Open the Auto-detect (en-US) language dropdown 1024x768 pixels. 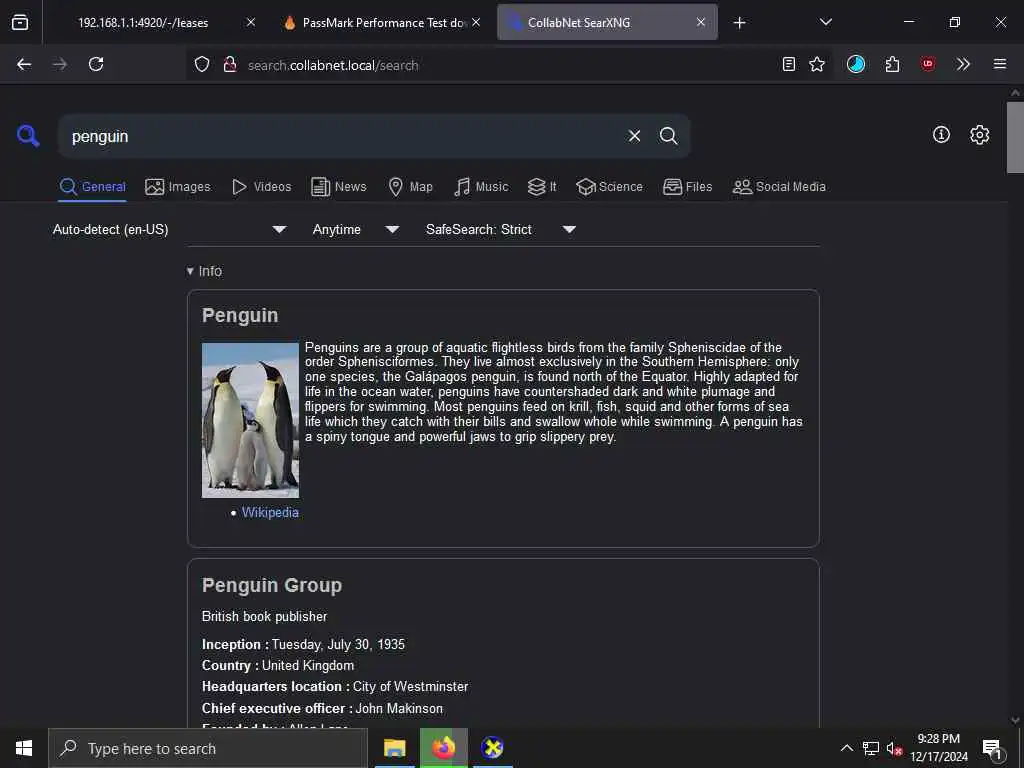[170, 229]
